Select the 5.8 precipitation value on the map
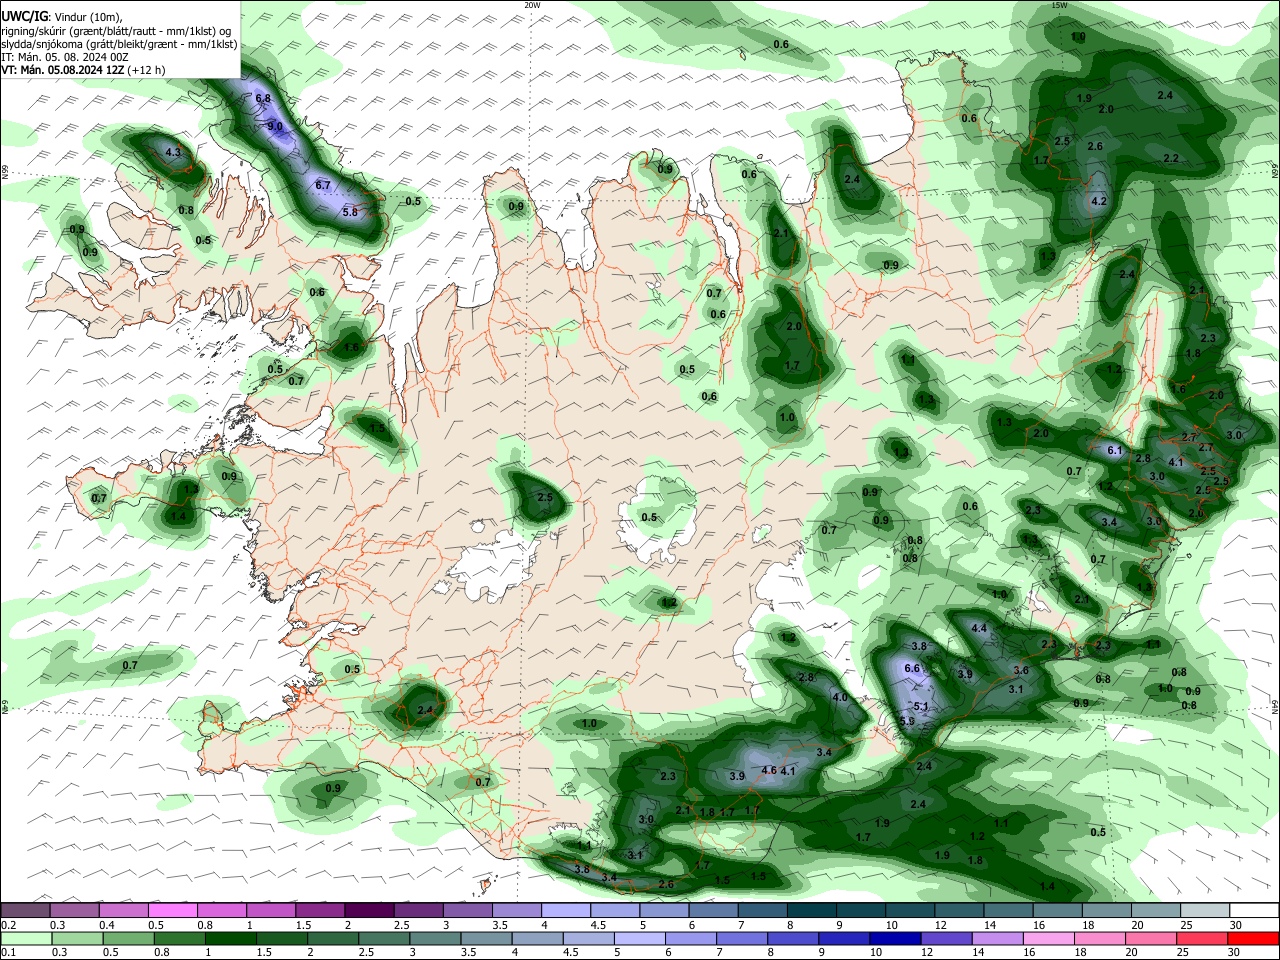The height and width of the screenshot is (960, 1280). (350, 213)
